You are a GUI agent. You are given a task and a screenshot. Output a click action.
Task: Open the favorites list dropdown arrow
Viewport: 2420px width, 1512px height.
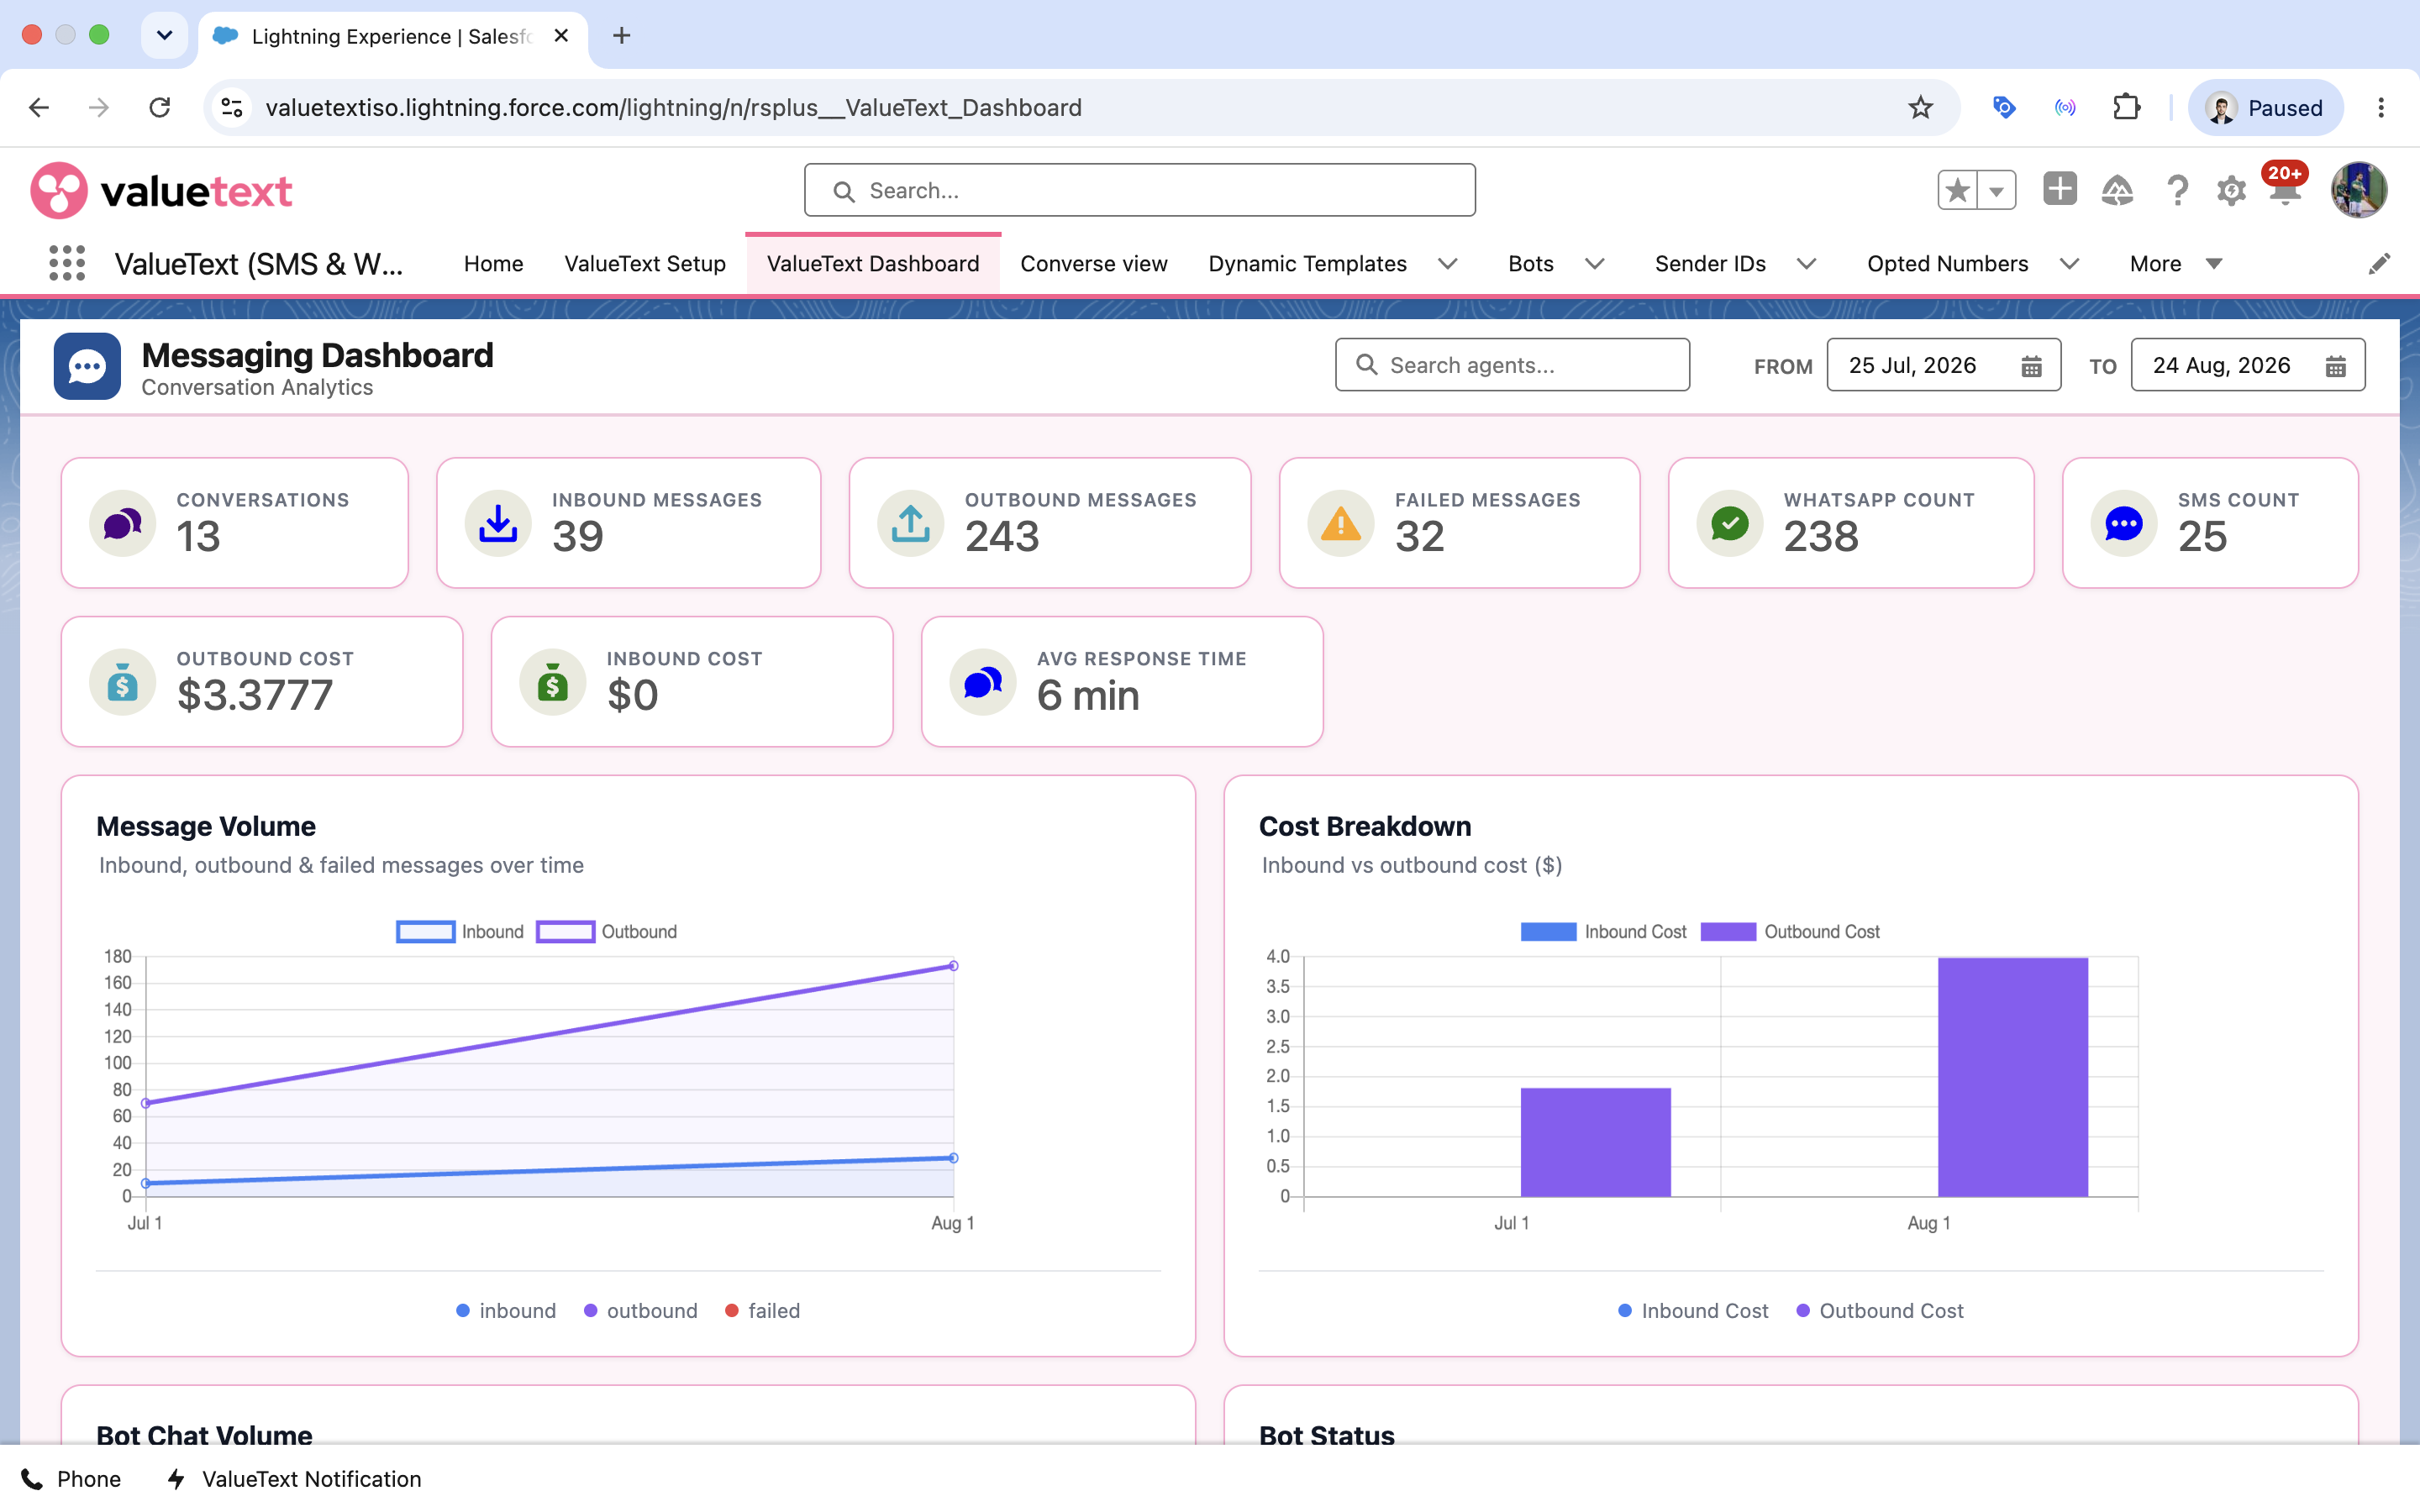(1996, 190)
